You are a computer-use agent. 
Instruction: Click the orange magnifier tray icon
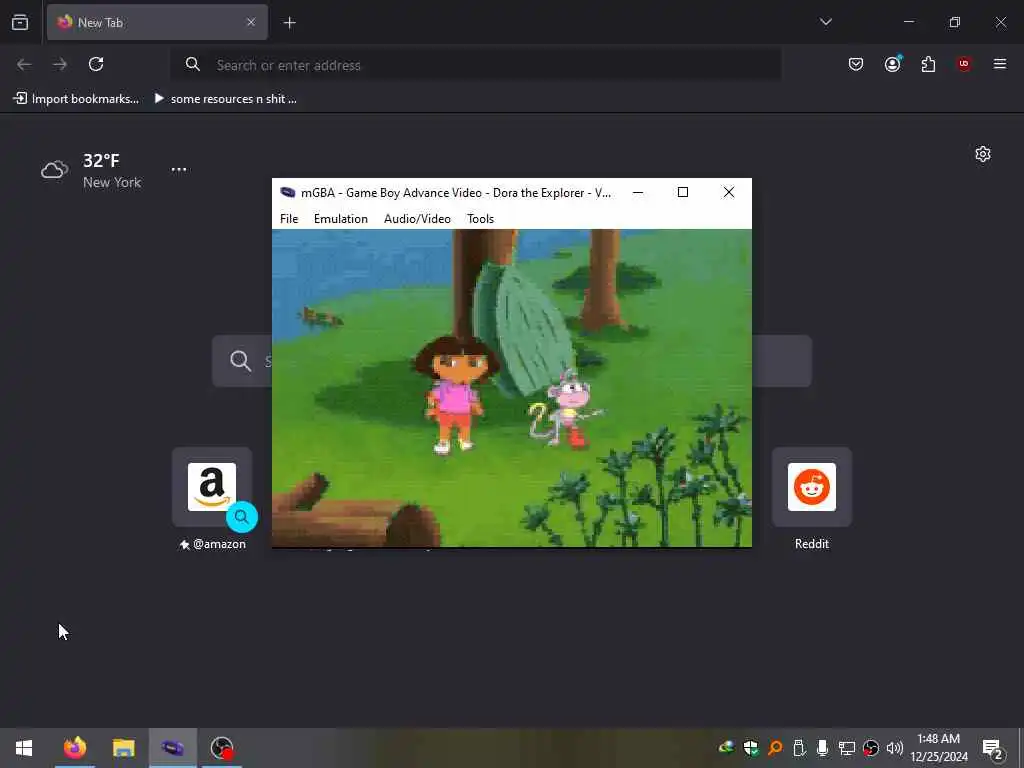775,748
